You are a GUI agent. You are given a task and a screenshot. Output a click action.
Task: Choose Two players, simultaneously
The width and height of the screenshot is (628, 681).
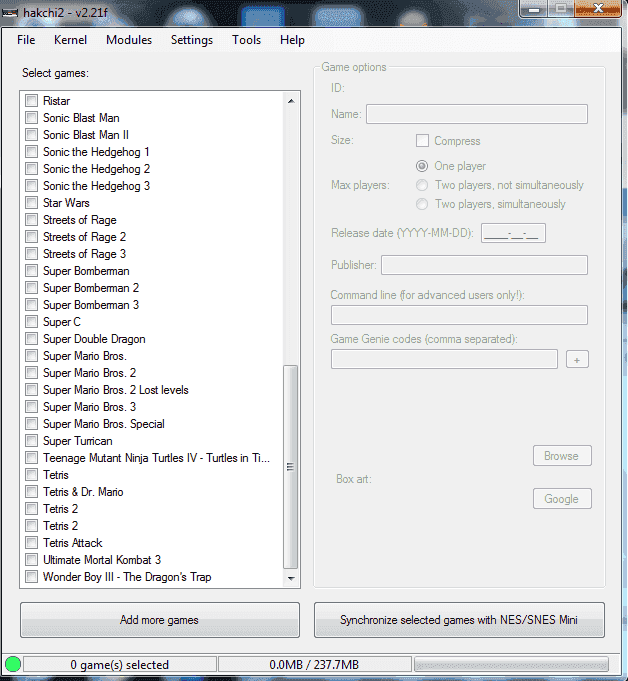tap(422, 204)
